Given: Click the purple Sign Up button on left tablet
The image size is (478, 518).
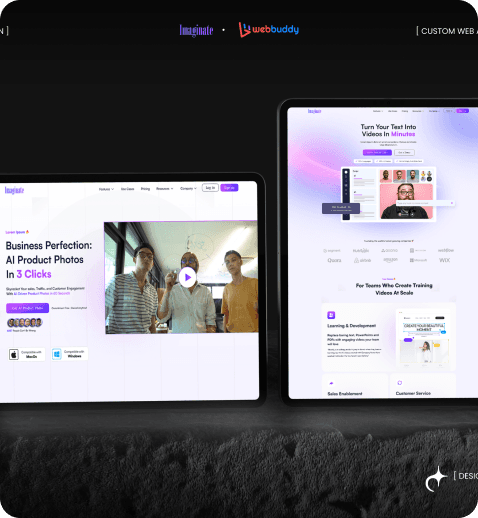Looking at the screenshot, I should [x=229, y=188].
